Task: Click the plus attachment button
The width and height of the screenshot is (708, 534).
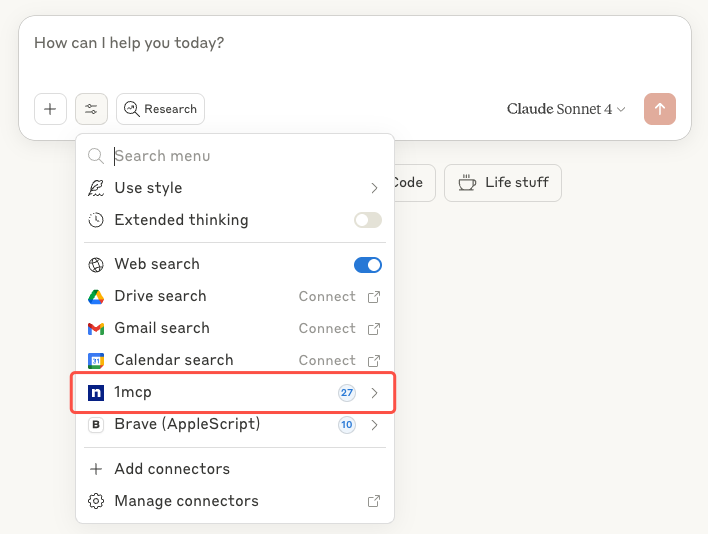Action: pos(50,109)
